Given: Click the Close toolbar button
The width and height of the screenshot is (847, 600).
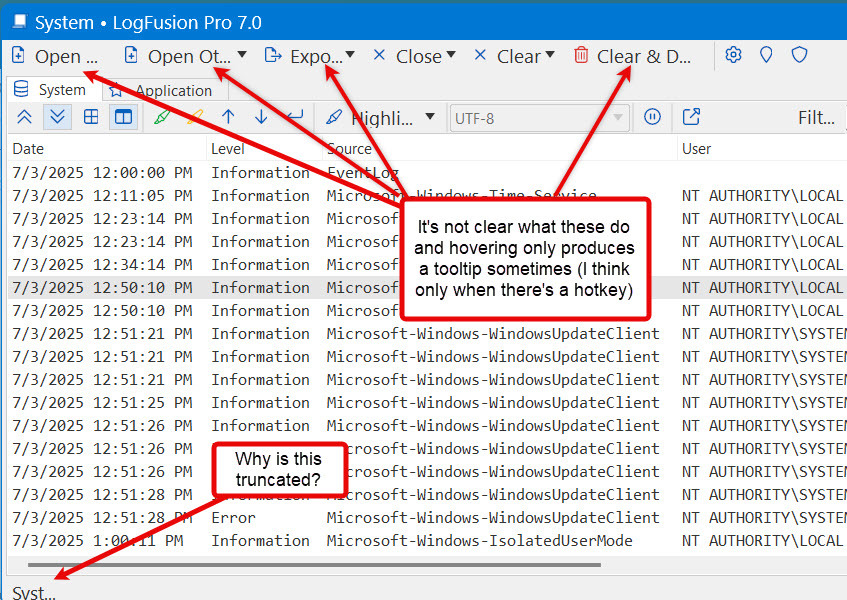Looking at the screenshot, I should (x=407, y=56).
